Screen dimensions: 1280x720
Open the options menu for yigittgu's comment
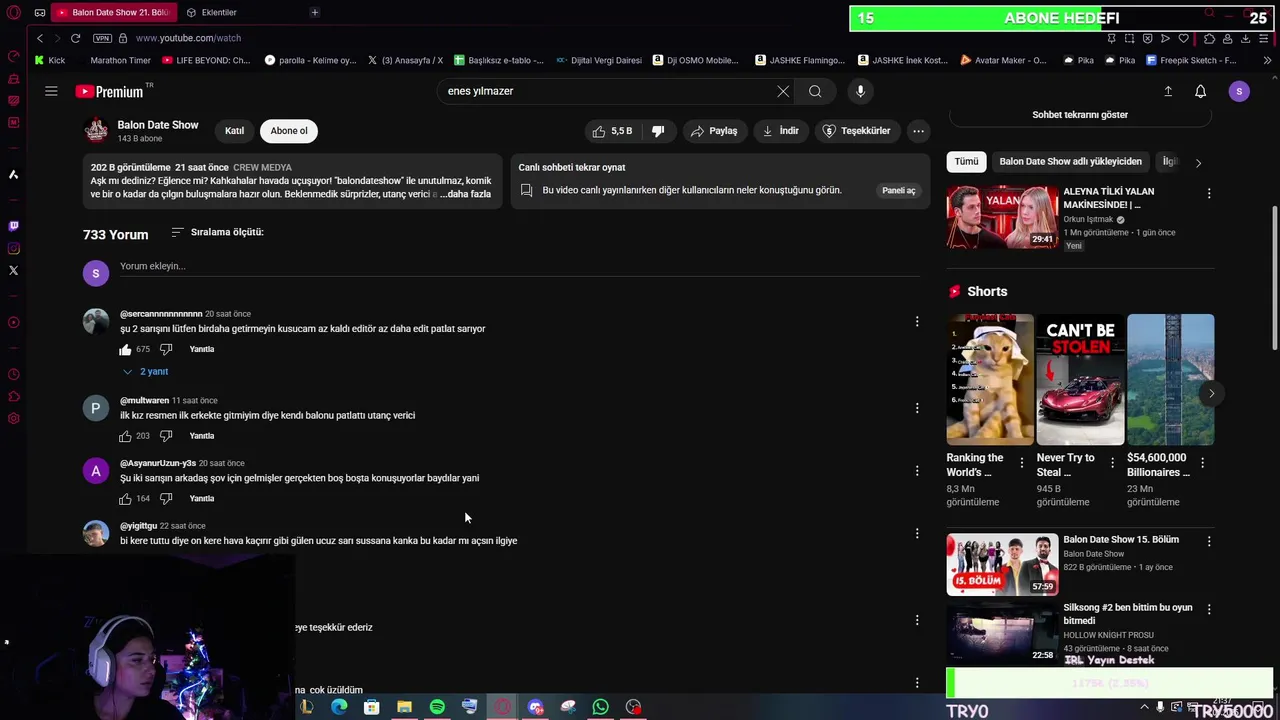point(917,533)
